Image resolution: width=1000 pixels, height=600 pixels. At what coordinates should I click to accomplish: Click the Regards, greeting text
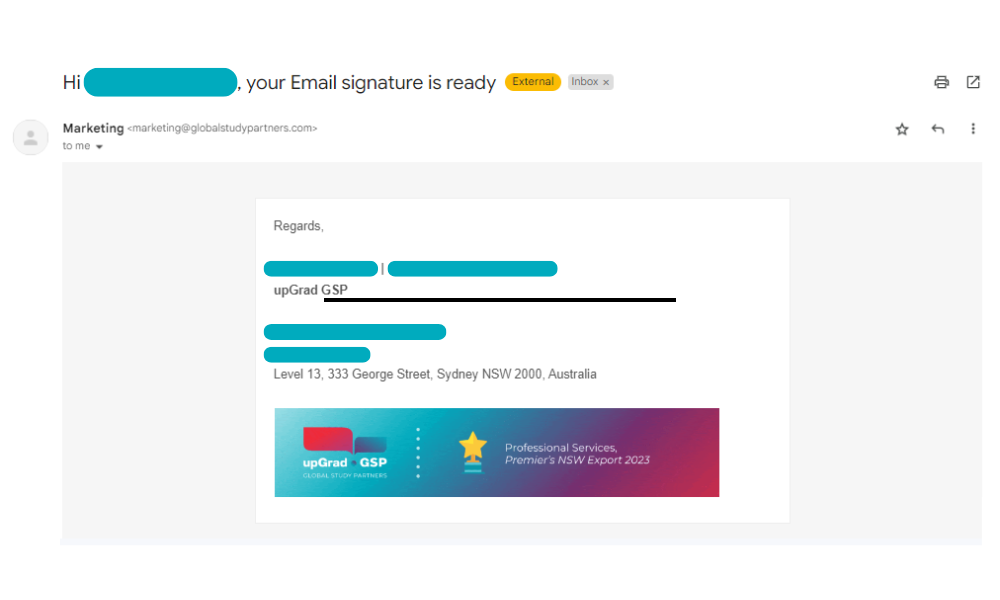tap(298, 226)
